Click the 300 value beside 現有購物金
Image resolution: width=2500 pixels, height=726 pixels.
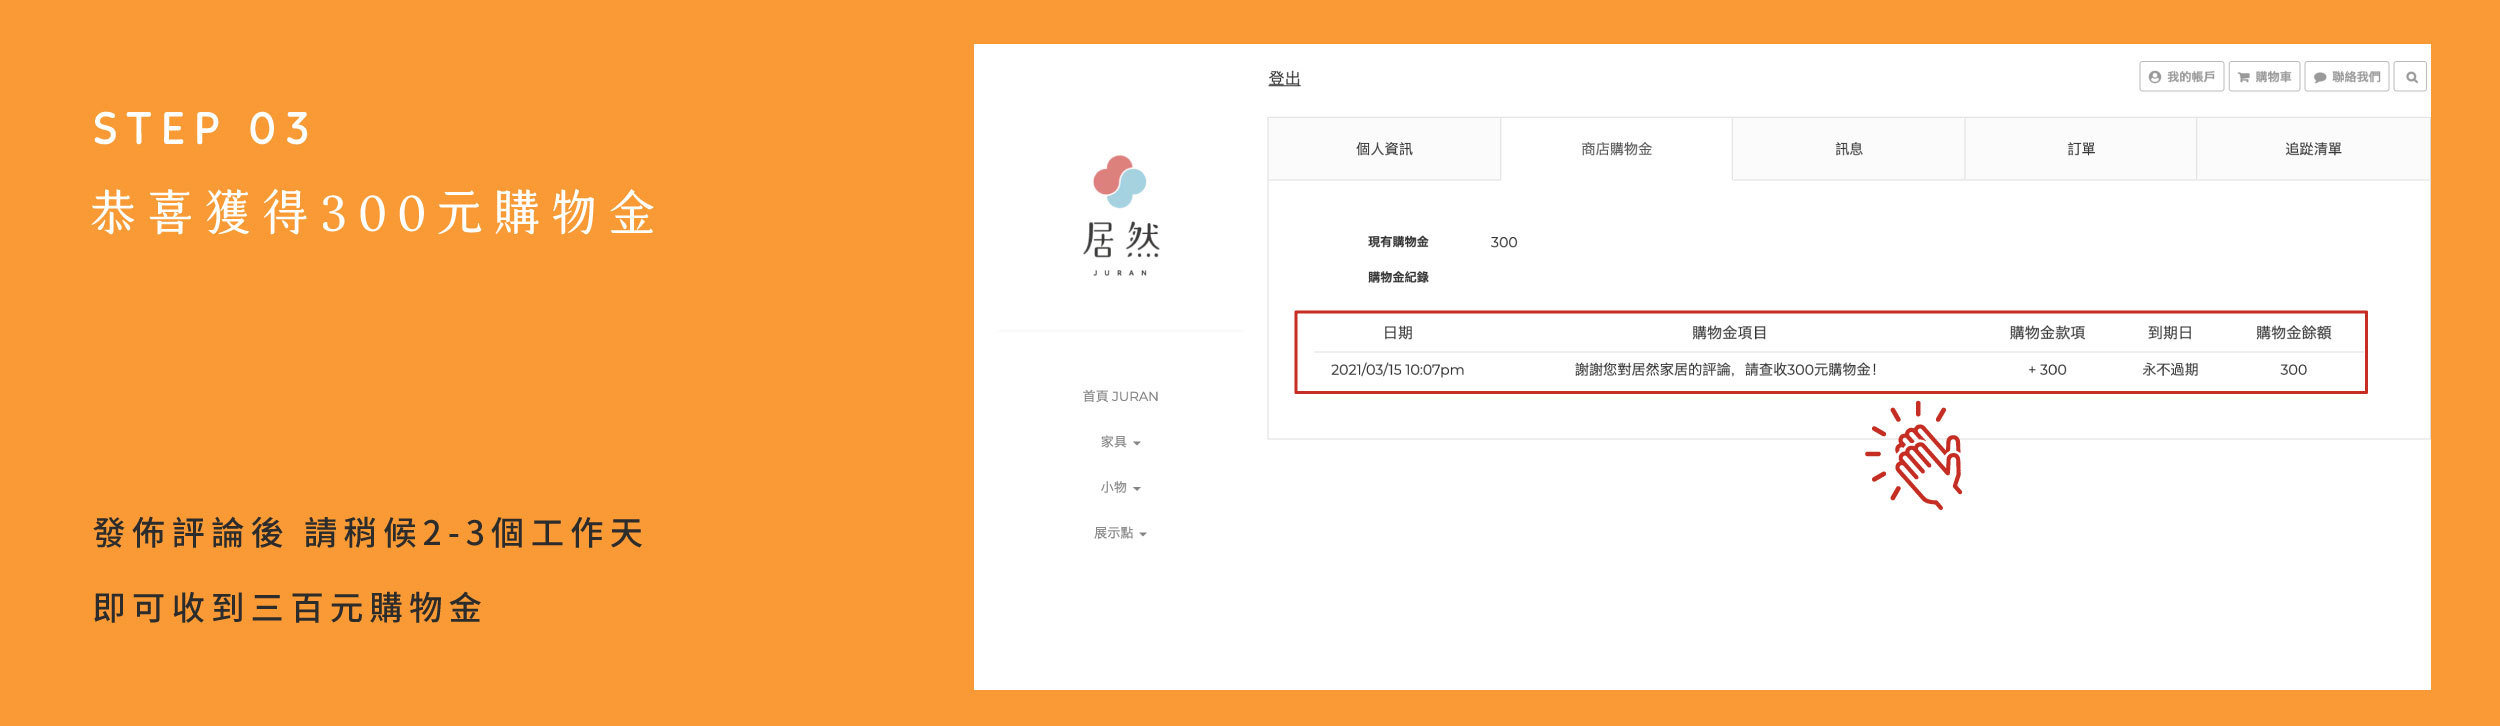coord(1503,242)
